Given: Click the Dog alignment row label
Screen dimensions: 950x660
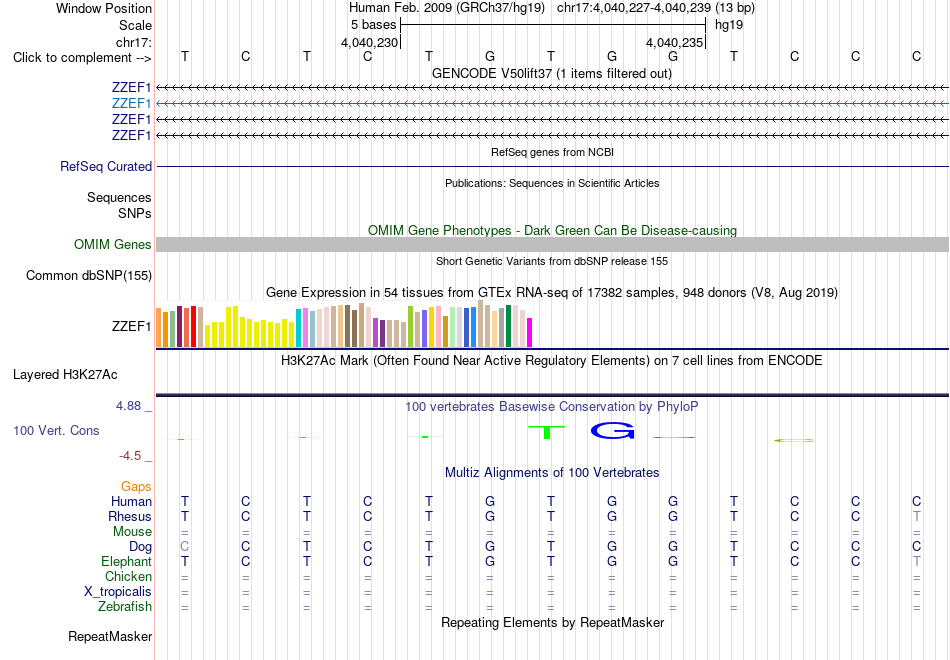Looking at the screenshot, I should (140, 547).
